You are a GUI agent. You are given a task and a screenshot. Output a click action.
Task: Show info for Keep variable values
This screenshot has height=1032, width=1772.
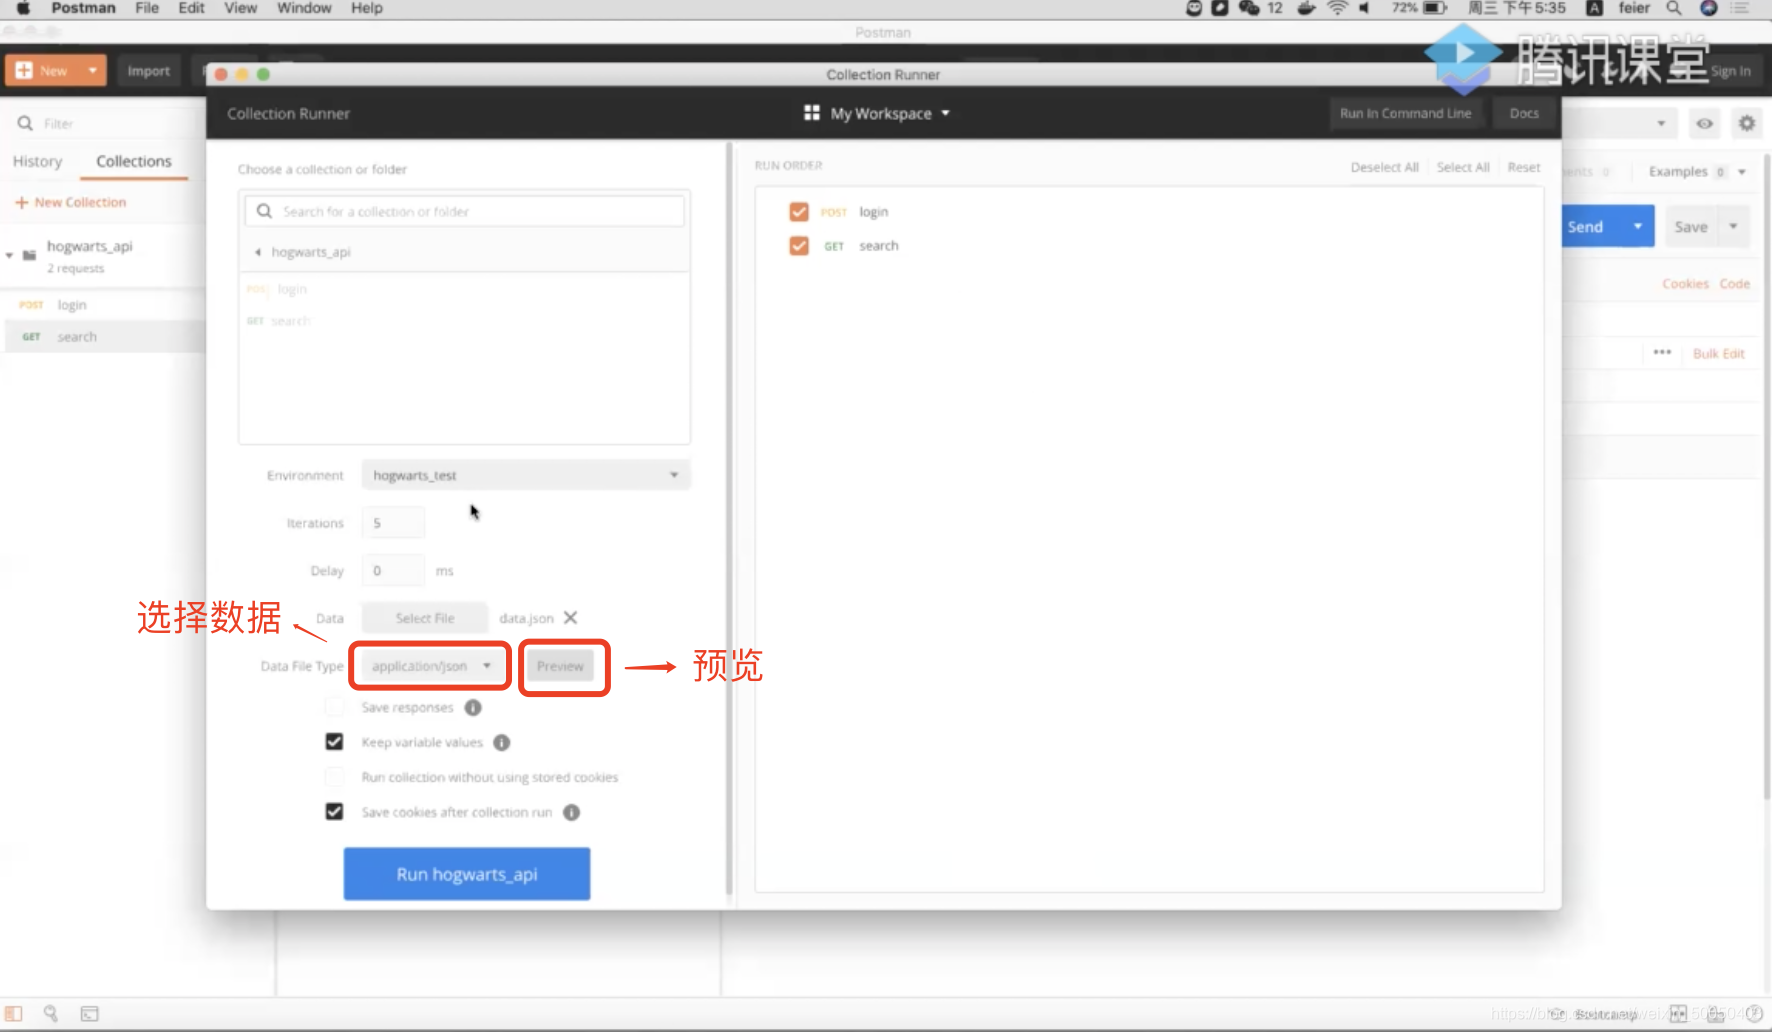(502, 743)
